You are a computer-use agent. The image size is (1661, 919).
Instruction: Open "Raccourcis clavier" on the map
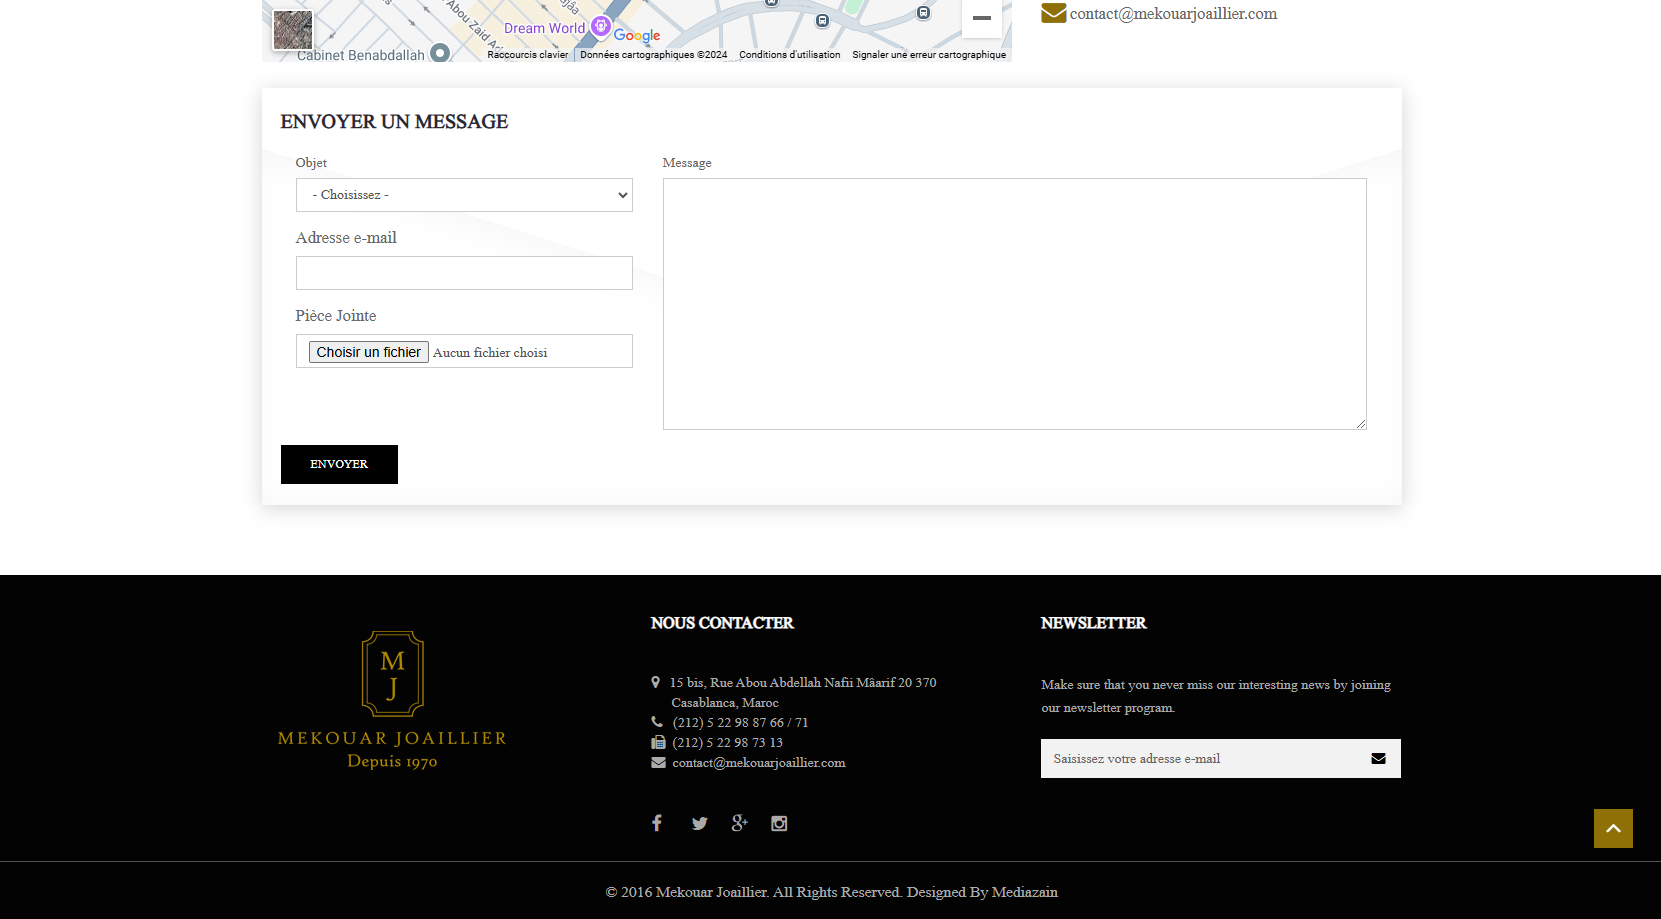[x=527, y=55]
